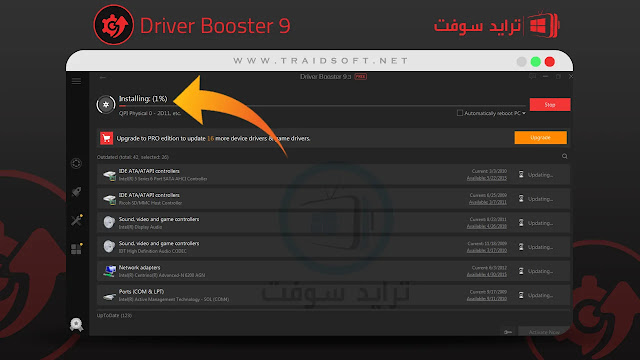The height and width of the screenshot is (360, 640).
Task: Expand the Automatically reboot PC dropdown arrow
Action: [524, 113]
